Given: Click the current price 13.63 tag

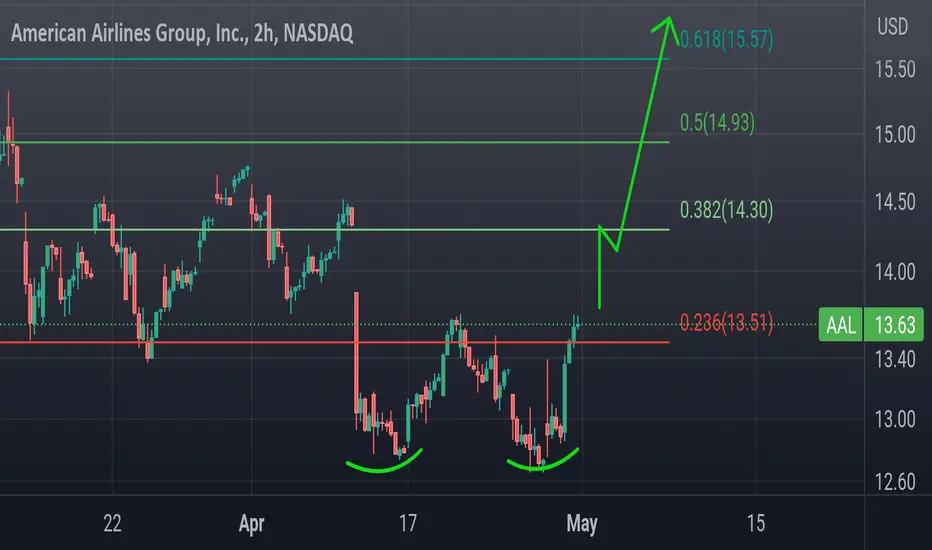Looking at the screenshot, I should [x=894, y=325].
